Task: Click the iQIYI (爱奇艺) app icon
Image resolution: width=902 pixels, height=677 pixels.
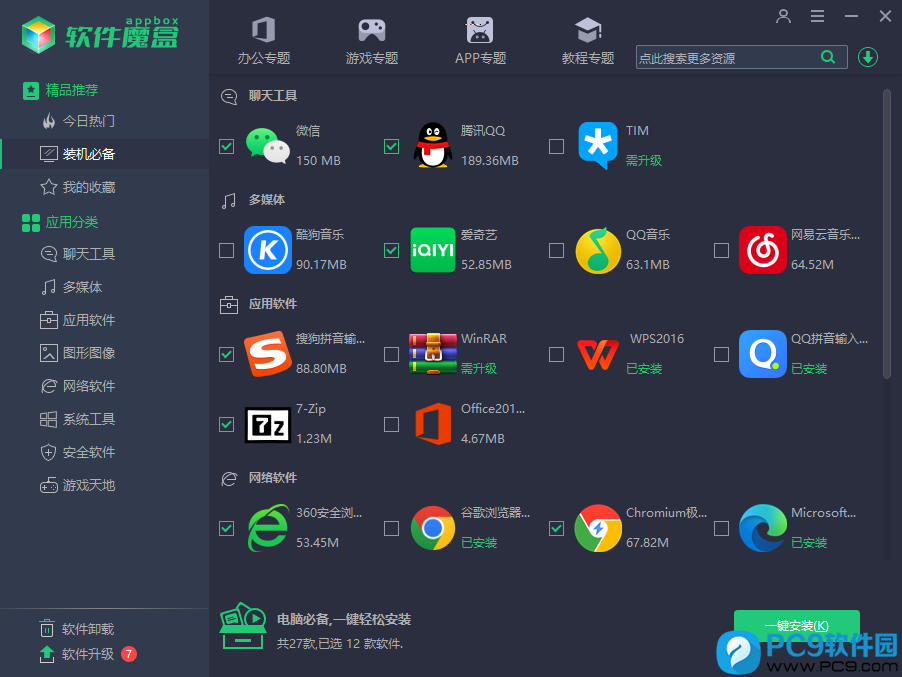Action: click(x=433, y=250)
